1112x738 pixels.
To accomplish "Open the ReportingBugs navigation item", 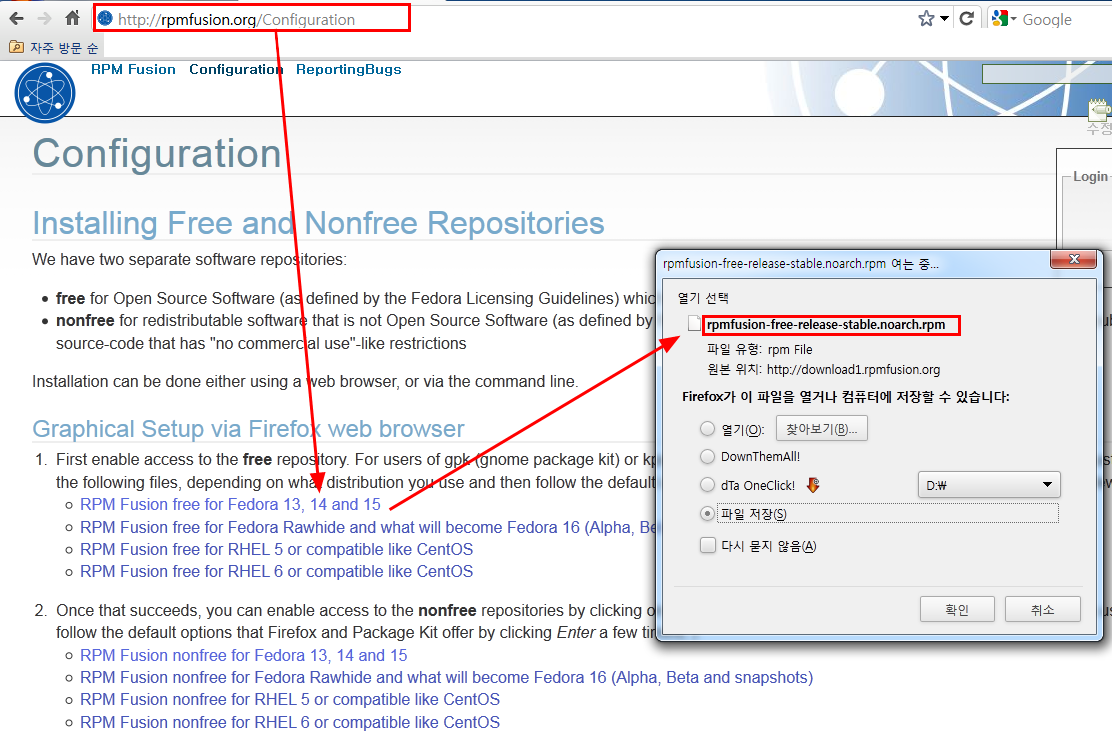I will tap(349, 69).
